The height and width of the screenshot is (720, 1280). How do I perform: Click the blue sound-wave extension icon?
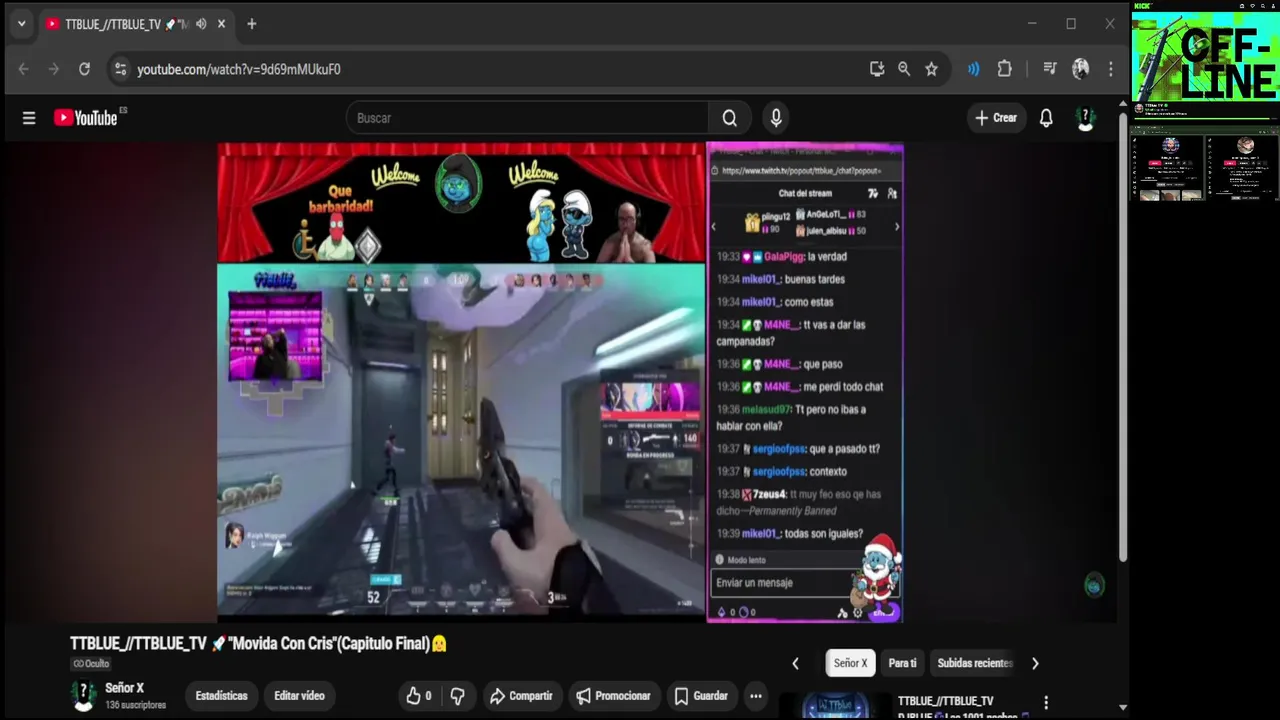pyautogui.click(x=973, y=69)
